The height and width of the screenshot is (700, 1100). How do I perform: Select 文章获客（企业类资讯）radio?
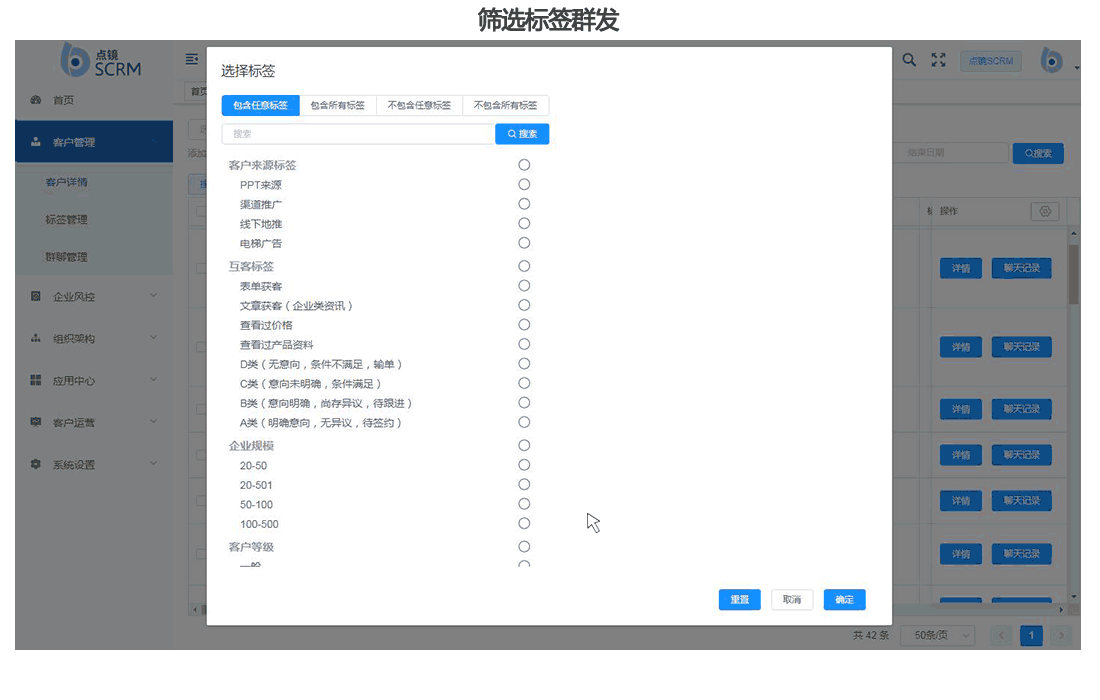tap(524, 305)
